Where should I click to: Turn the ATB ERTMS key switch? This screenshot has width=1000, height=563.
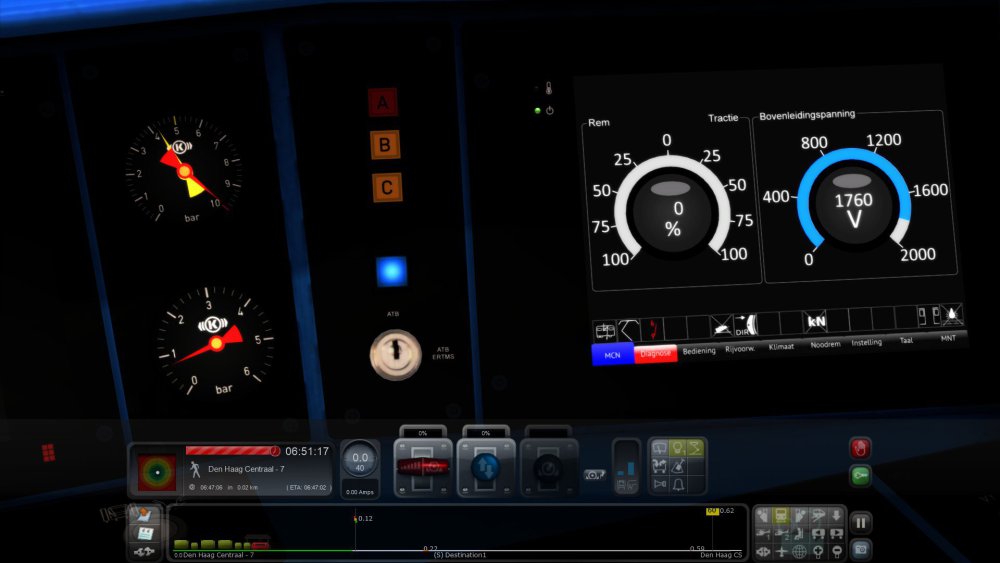(x=395, y=353)
